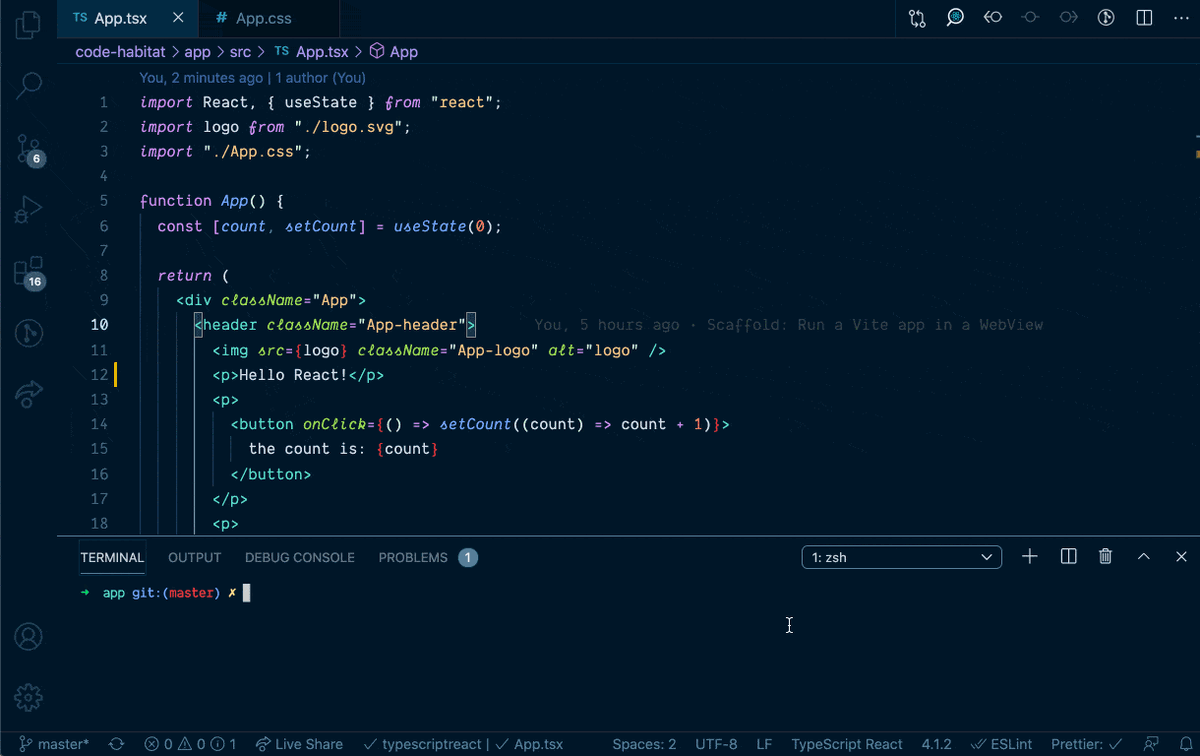Open Extensions view showing 16 badge
Screen dimensions: 1200x756
[x=29, y=273]
